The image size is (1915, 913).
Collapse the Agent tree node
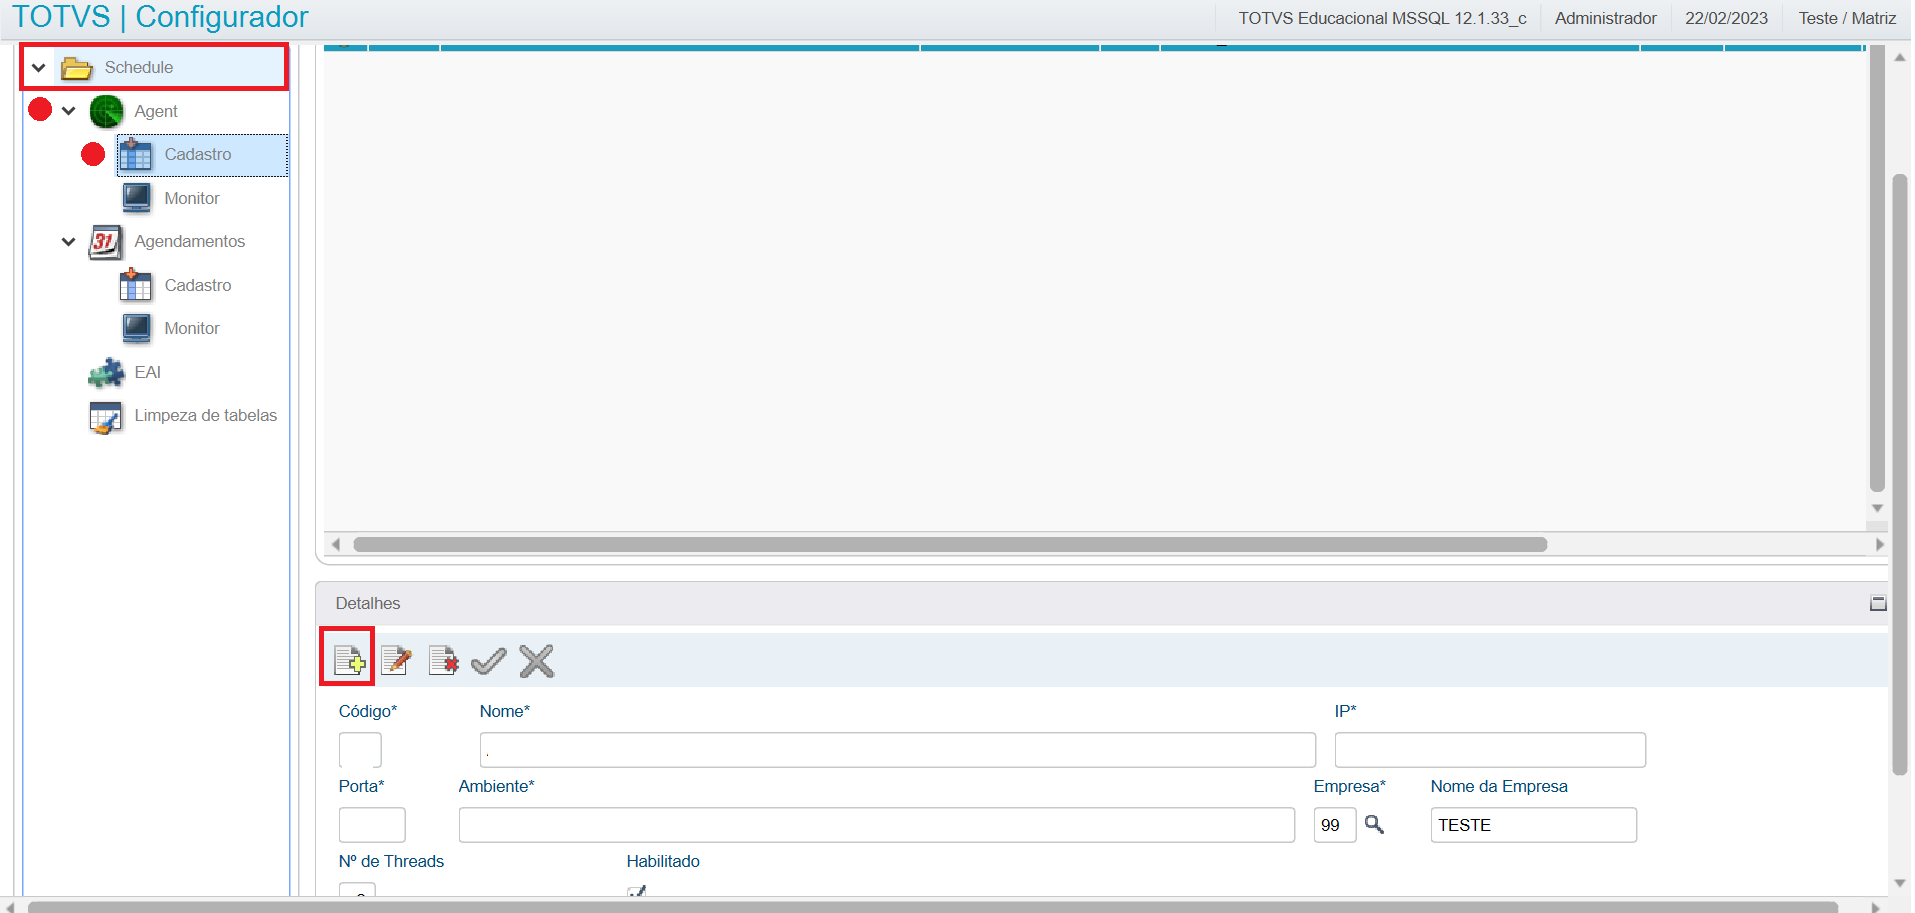click(69, 111)
